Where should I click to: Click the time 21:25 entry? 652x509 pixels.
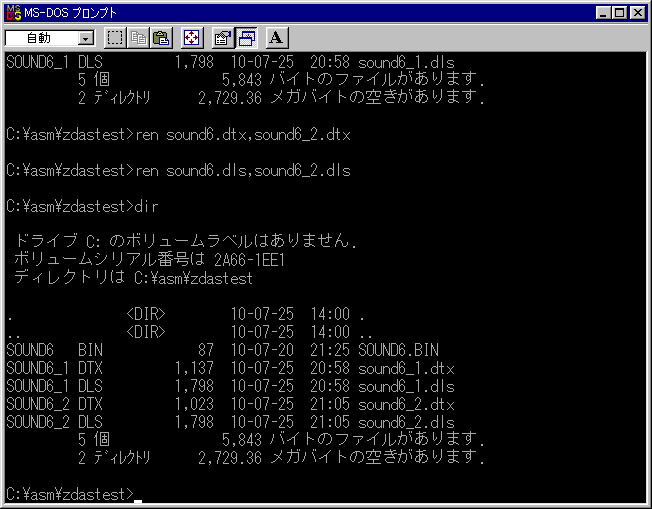click(x=330, y=350)
